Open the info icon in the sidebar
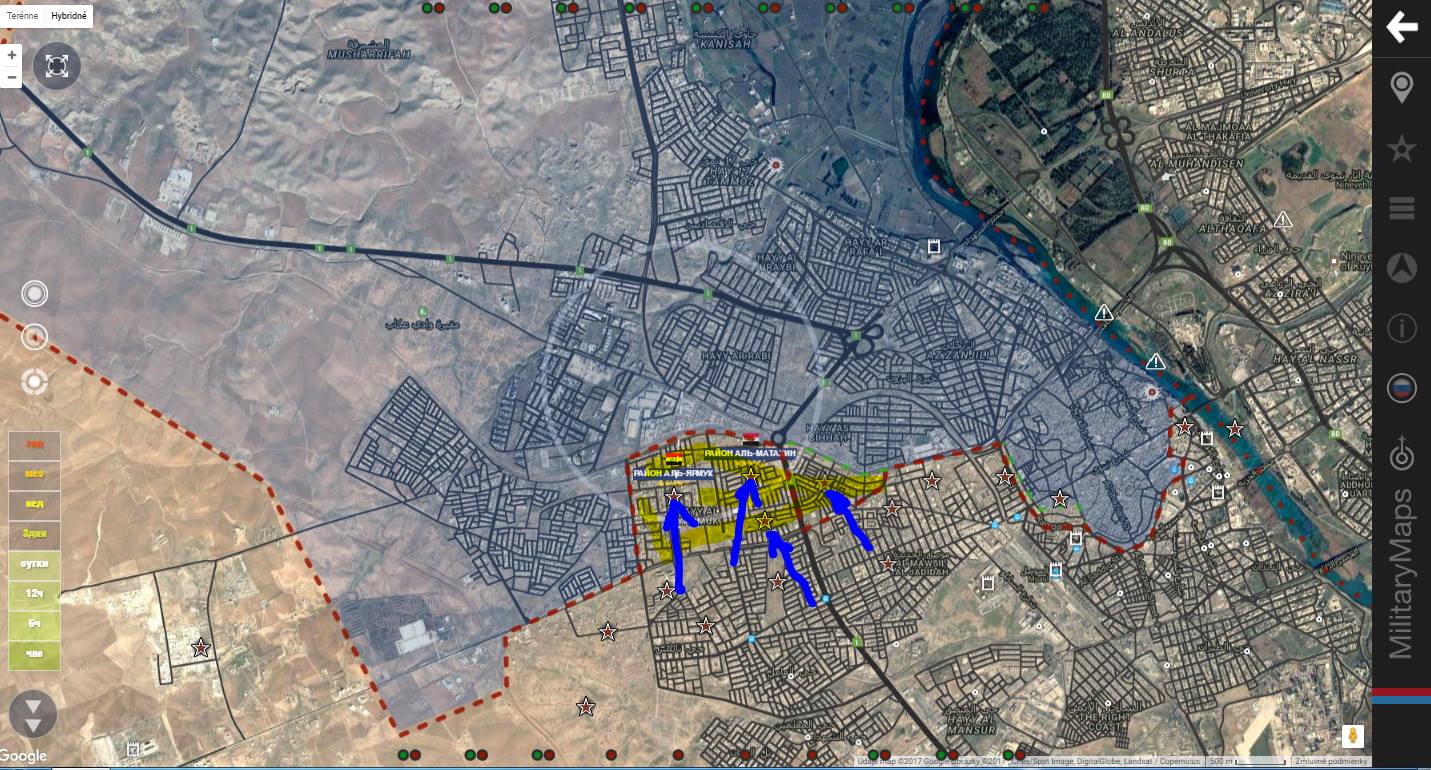The width and height of the screenshot is (1431, 770). (1402, 328)
